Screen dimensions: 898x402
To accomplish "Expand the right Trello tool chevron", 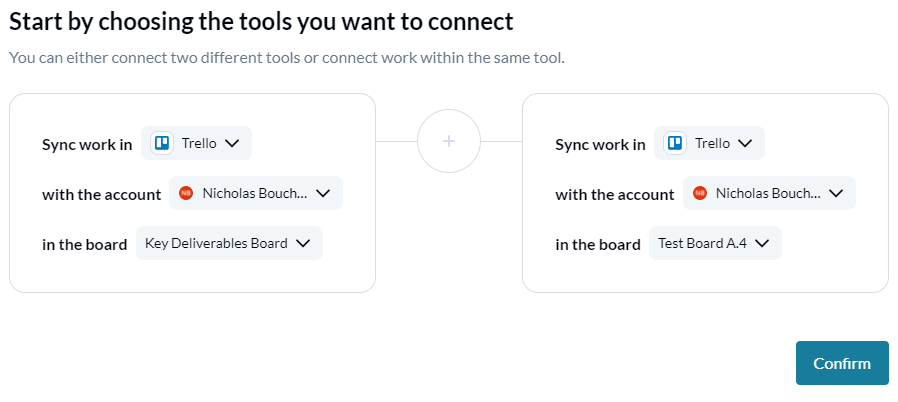I will tap(745, 143).
